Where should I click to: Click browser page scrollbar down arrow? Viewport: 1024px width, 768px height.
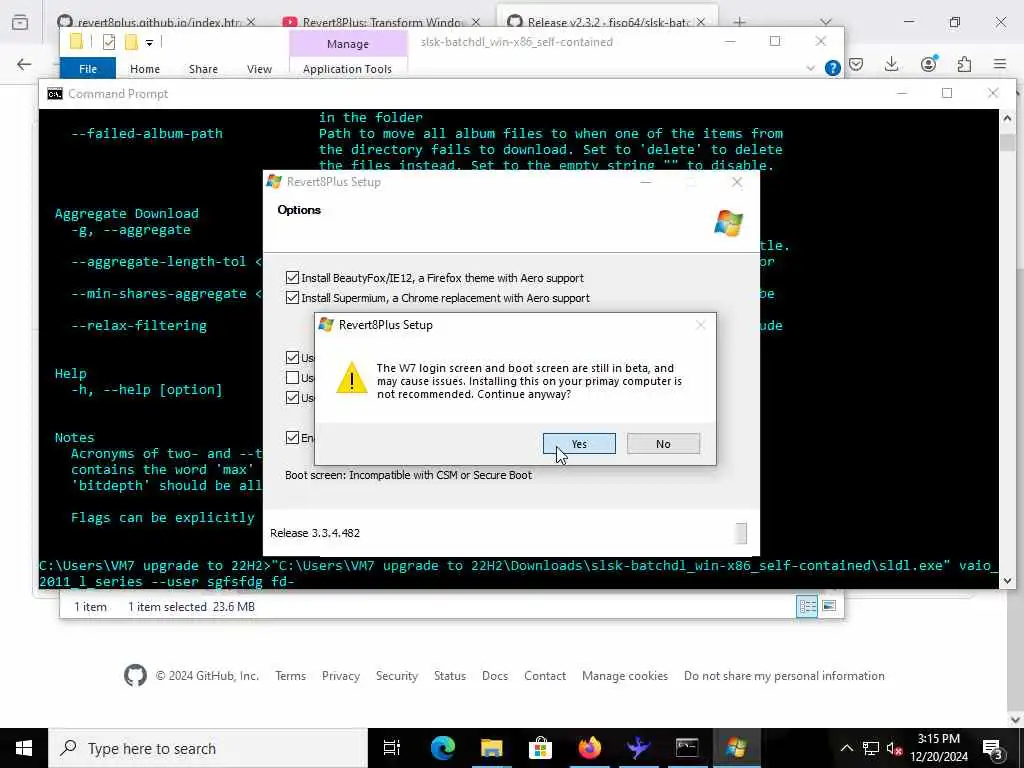pos(1016,719)
